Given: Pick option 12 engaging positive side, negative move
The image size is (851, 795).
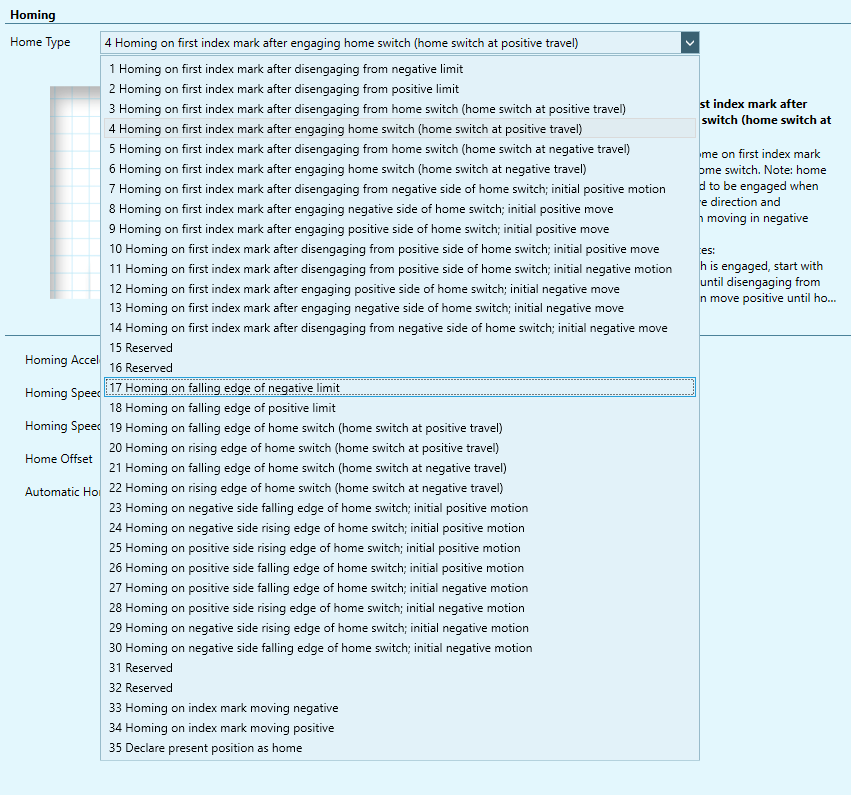Looking at the screenshot, I should tap(399, 289).
